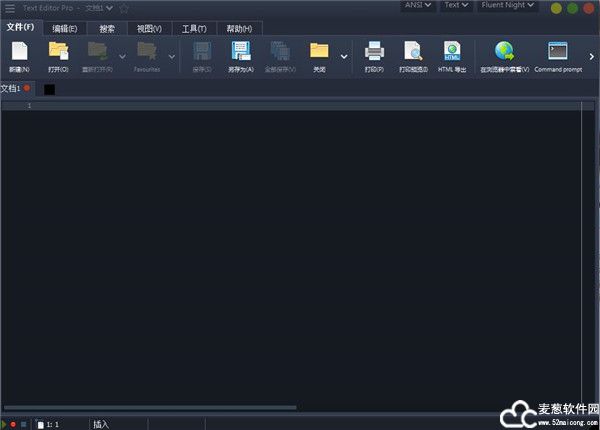The height and width of the screenshot is (430, 600).
Task: Open Print Preview (打印预览)
Action: [x=412, y=51]
